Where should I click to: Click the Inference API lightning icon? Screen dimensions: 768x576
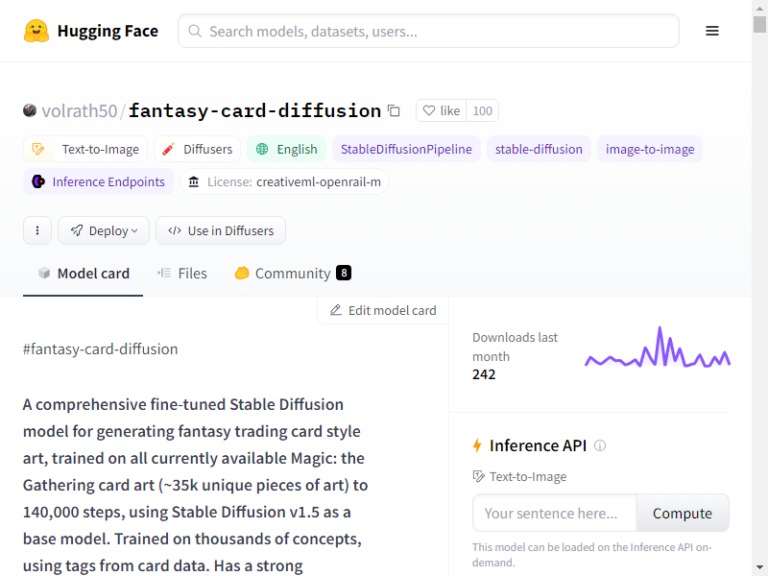click(x=477, y=445)
